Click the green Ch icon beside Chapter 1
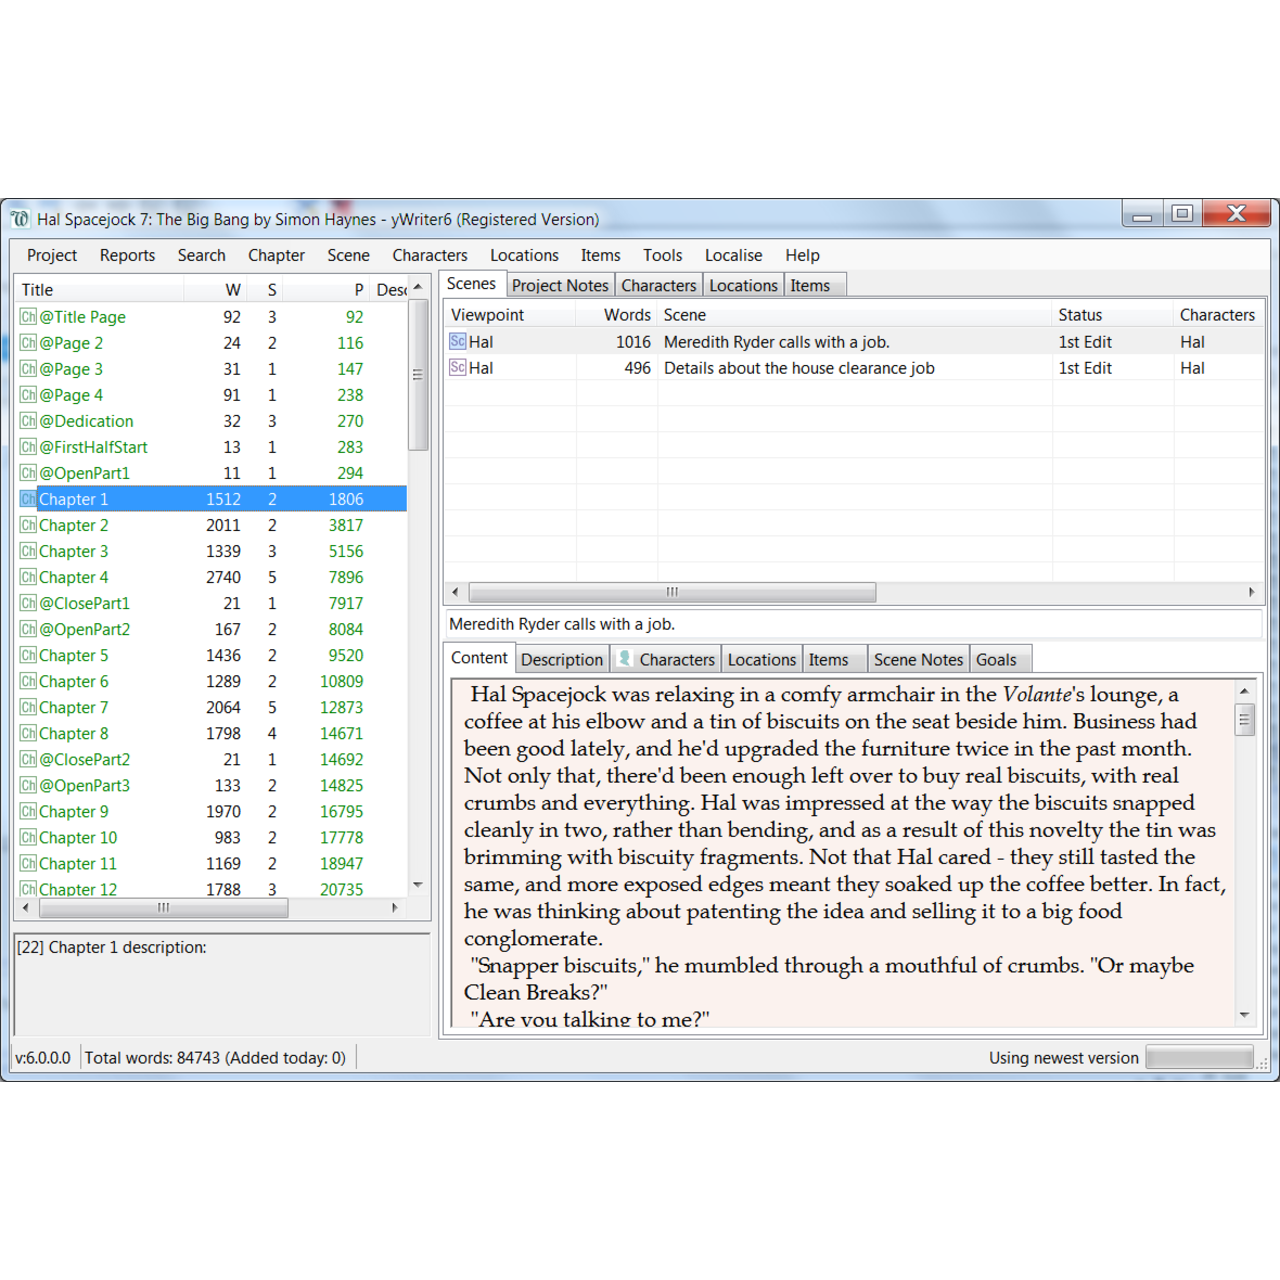The width and height of the screenshot is (1280, 1280). click(x=27, y=498)
